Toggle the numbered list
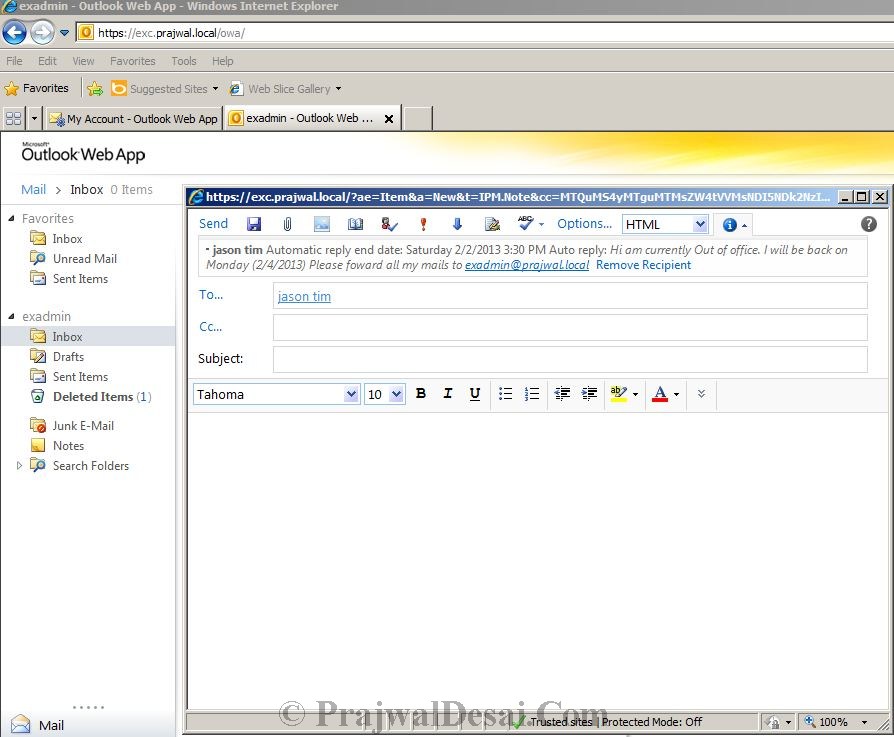 [x=532, y=394]
